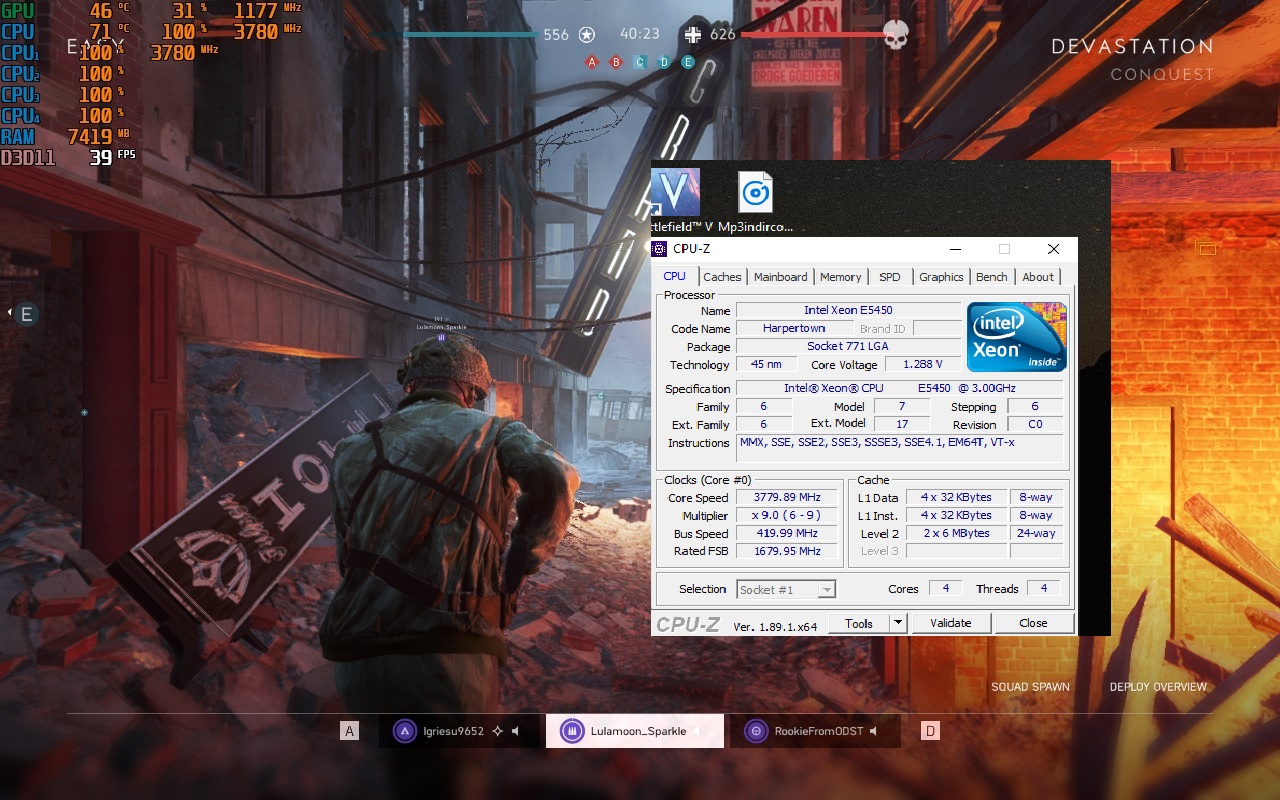Viewport: 1280px width, 800px height.
Task: Click the skull team icon
Action: 895,34
